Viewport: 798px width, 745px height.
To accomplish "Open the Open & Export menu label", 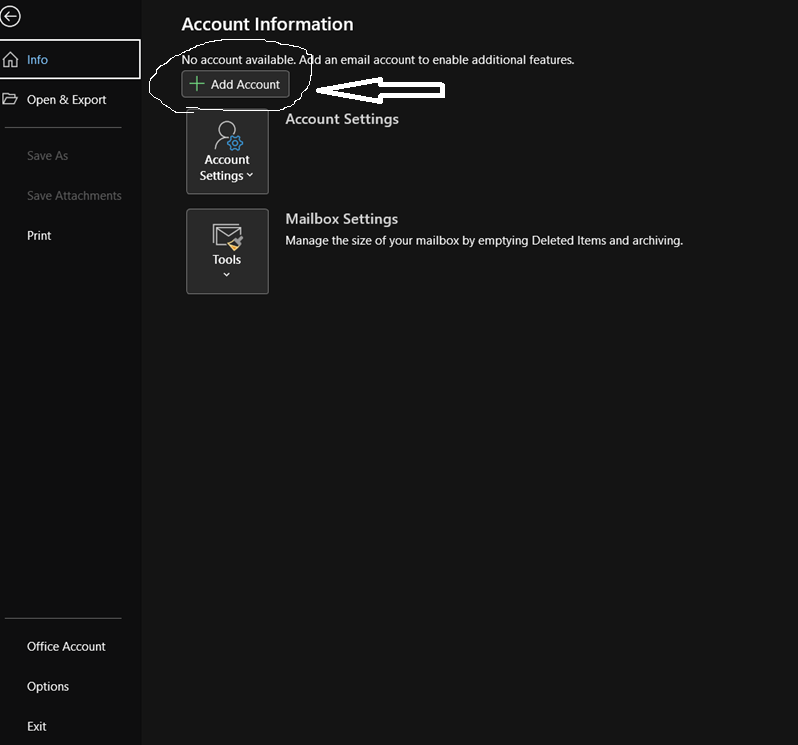I will coord(67,100).
